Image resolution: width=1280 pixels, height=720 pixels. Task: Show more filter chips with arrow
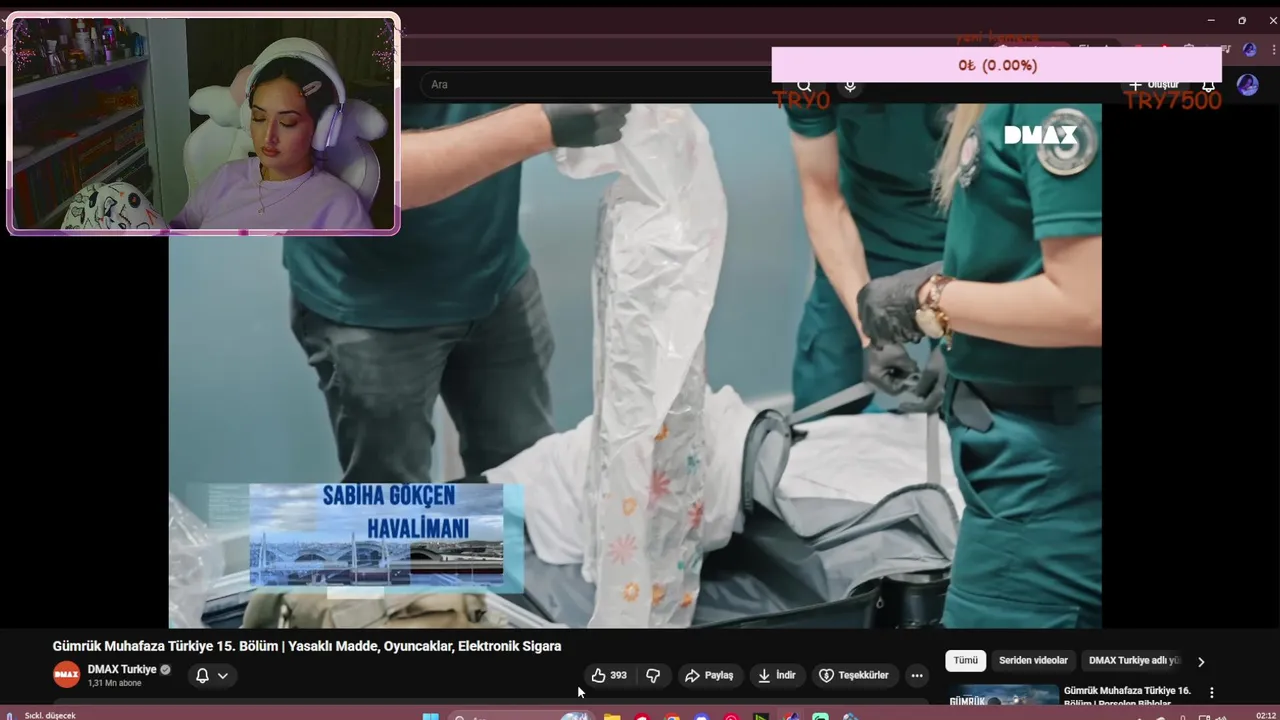pos(1201,661)
